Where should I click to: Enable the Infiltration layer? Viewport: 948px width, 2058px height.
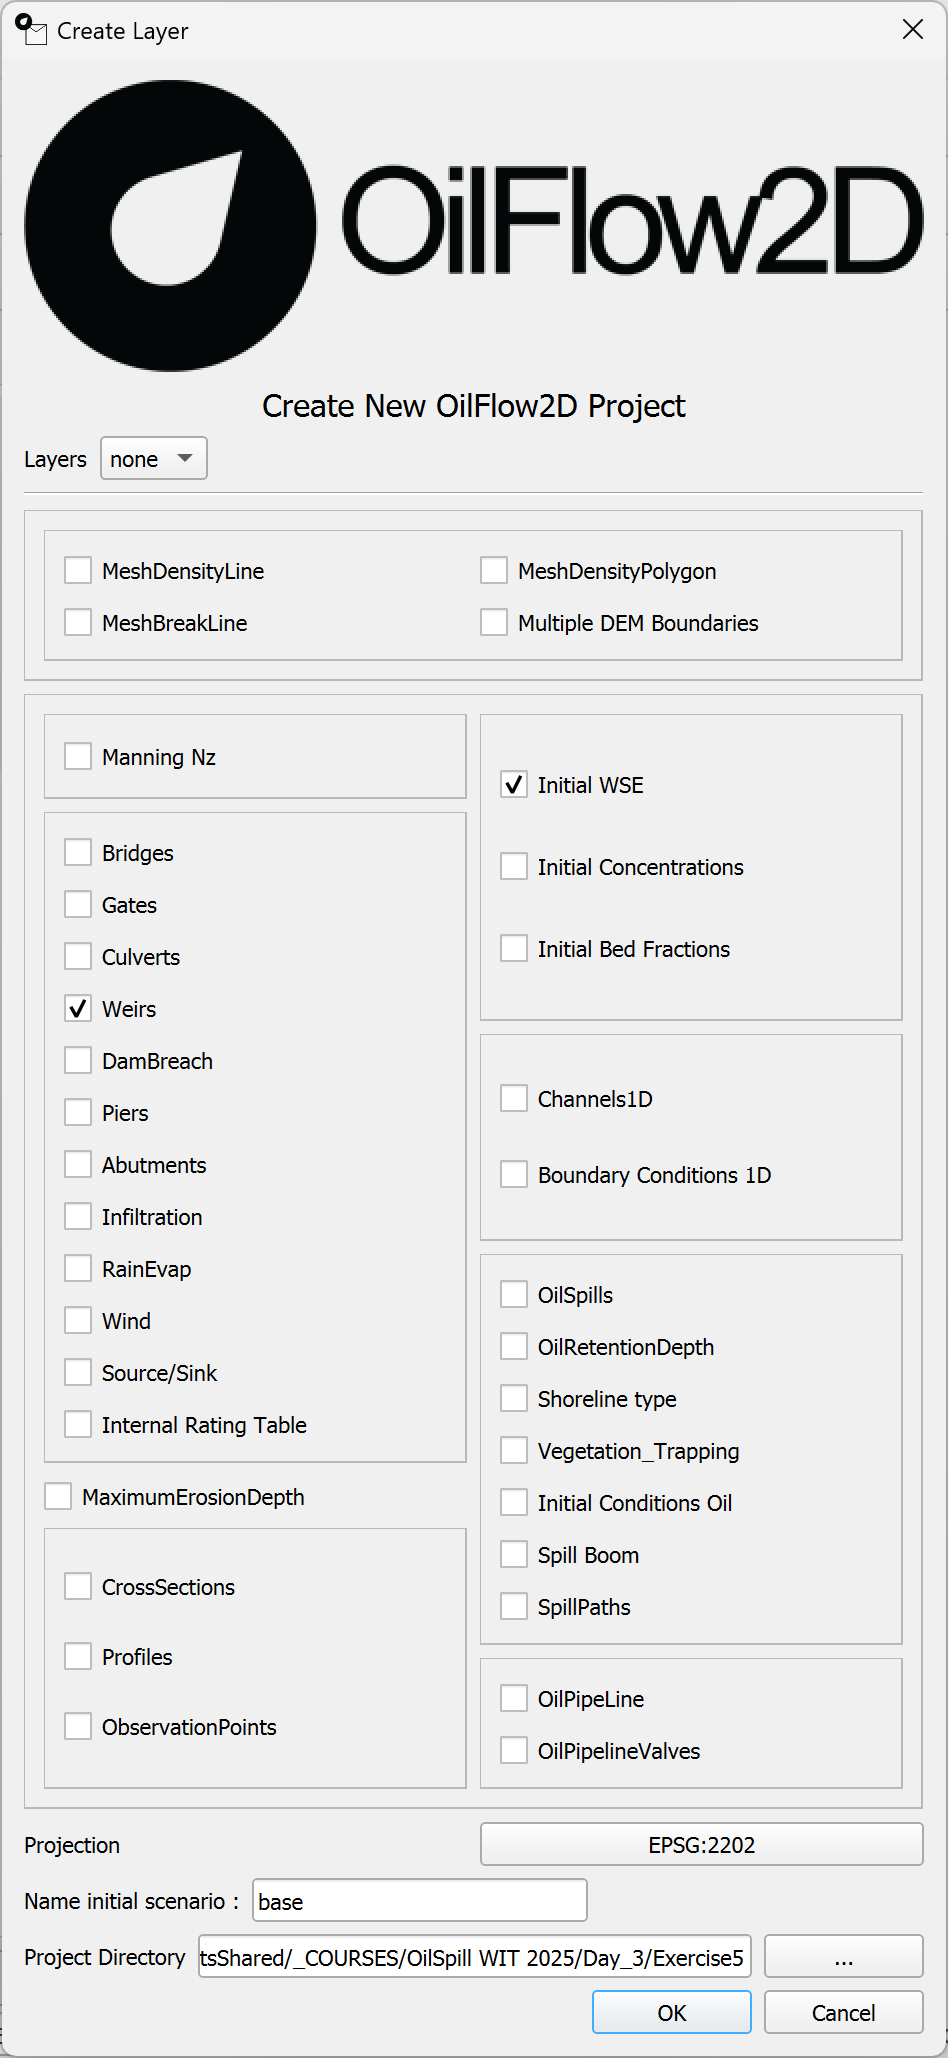coord(78,1217)
